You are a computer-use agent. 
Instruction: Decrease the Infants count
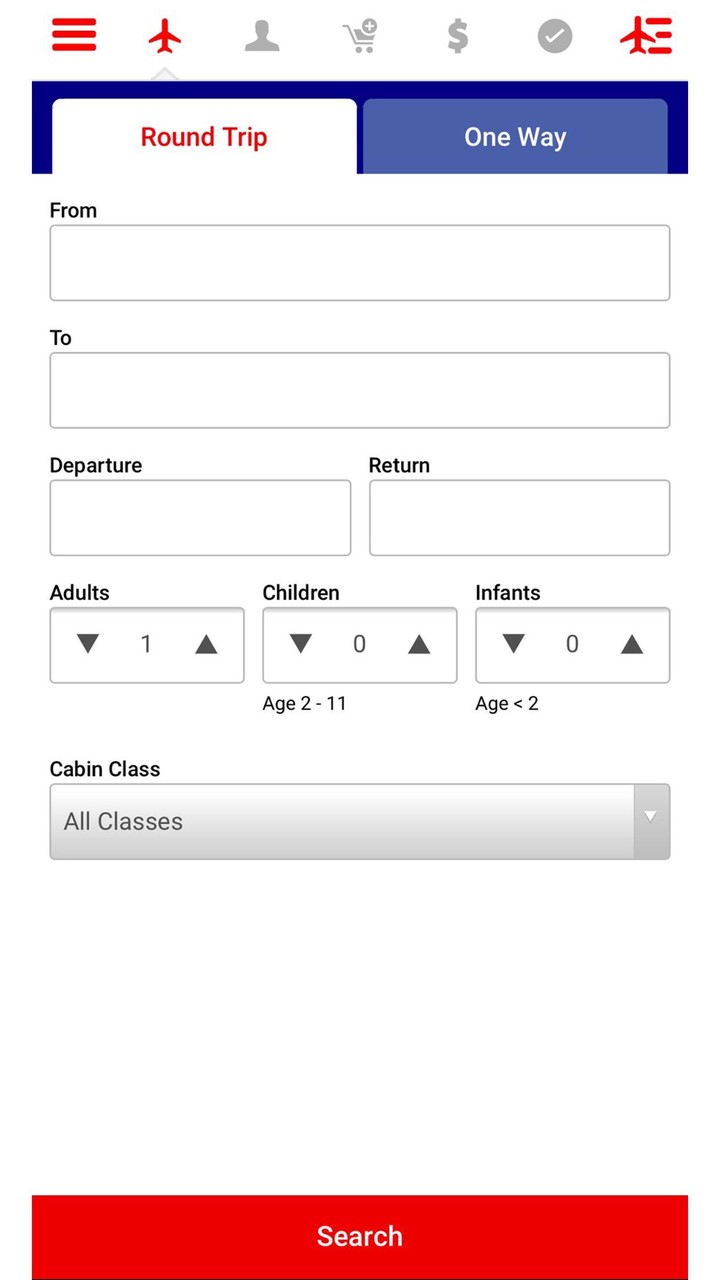514,644
